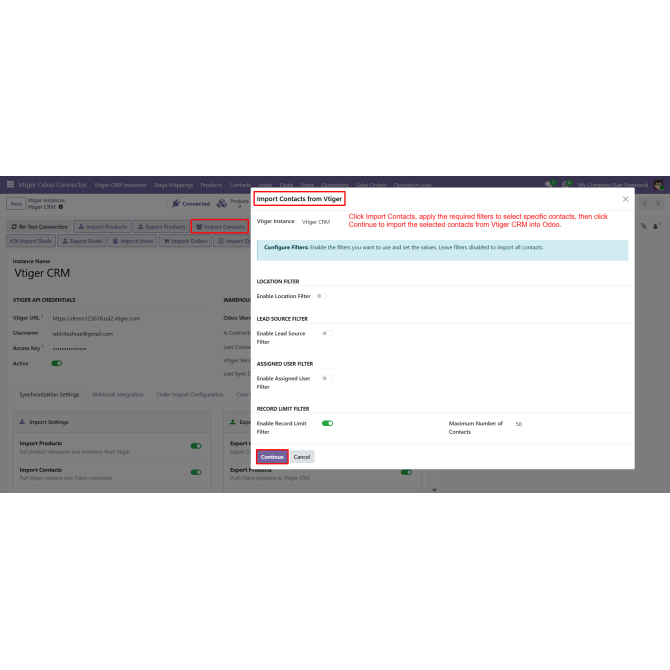
Task: Toggle Import Contacts setting switch
Action: click(x=196, y=472)
